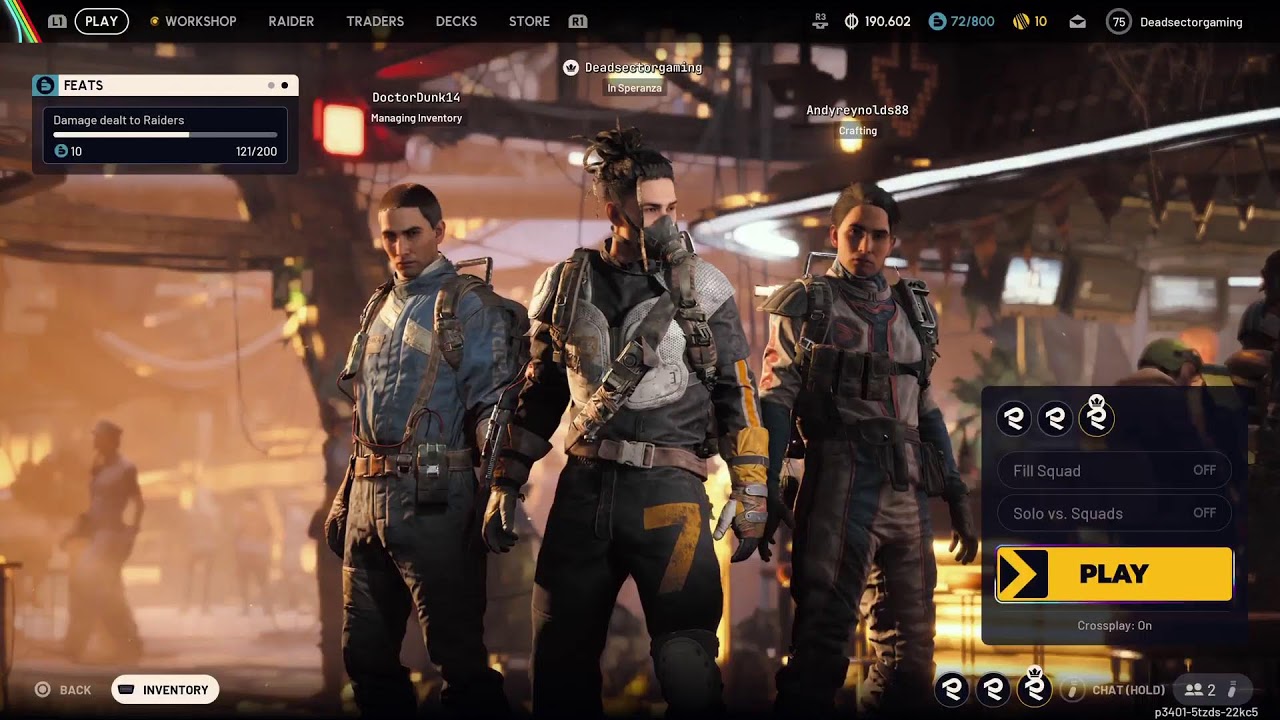Click the Managing Inventory status text
1280x720 pixels.
click(x=416, y=118)
